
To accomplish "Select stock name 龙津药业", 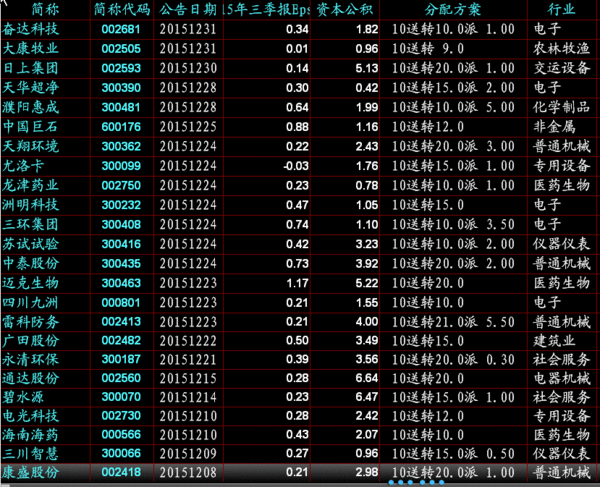I will [x=30, y=185].
